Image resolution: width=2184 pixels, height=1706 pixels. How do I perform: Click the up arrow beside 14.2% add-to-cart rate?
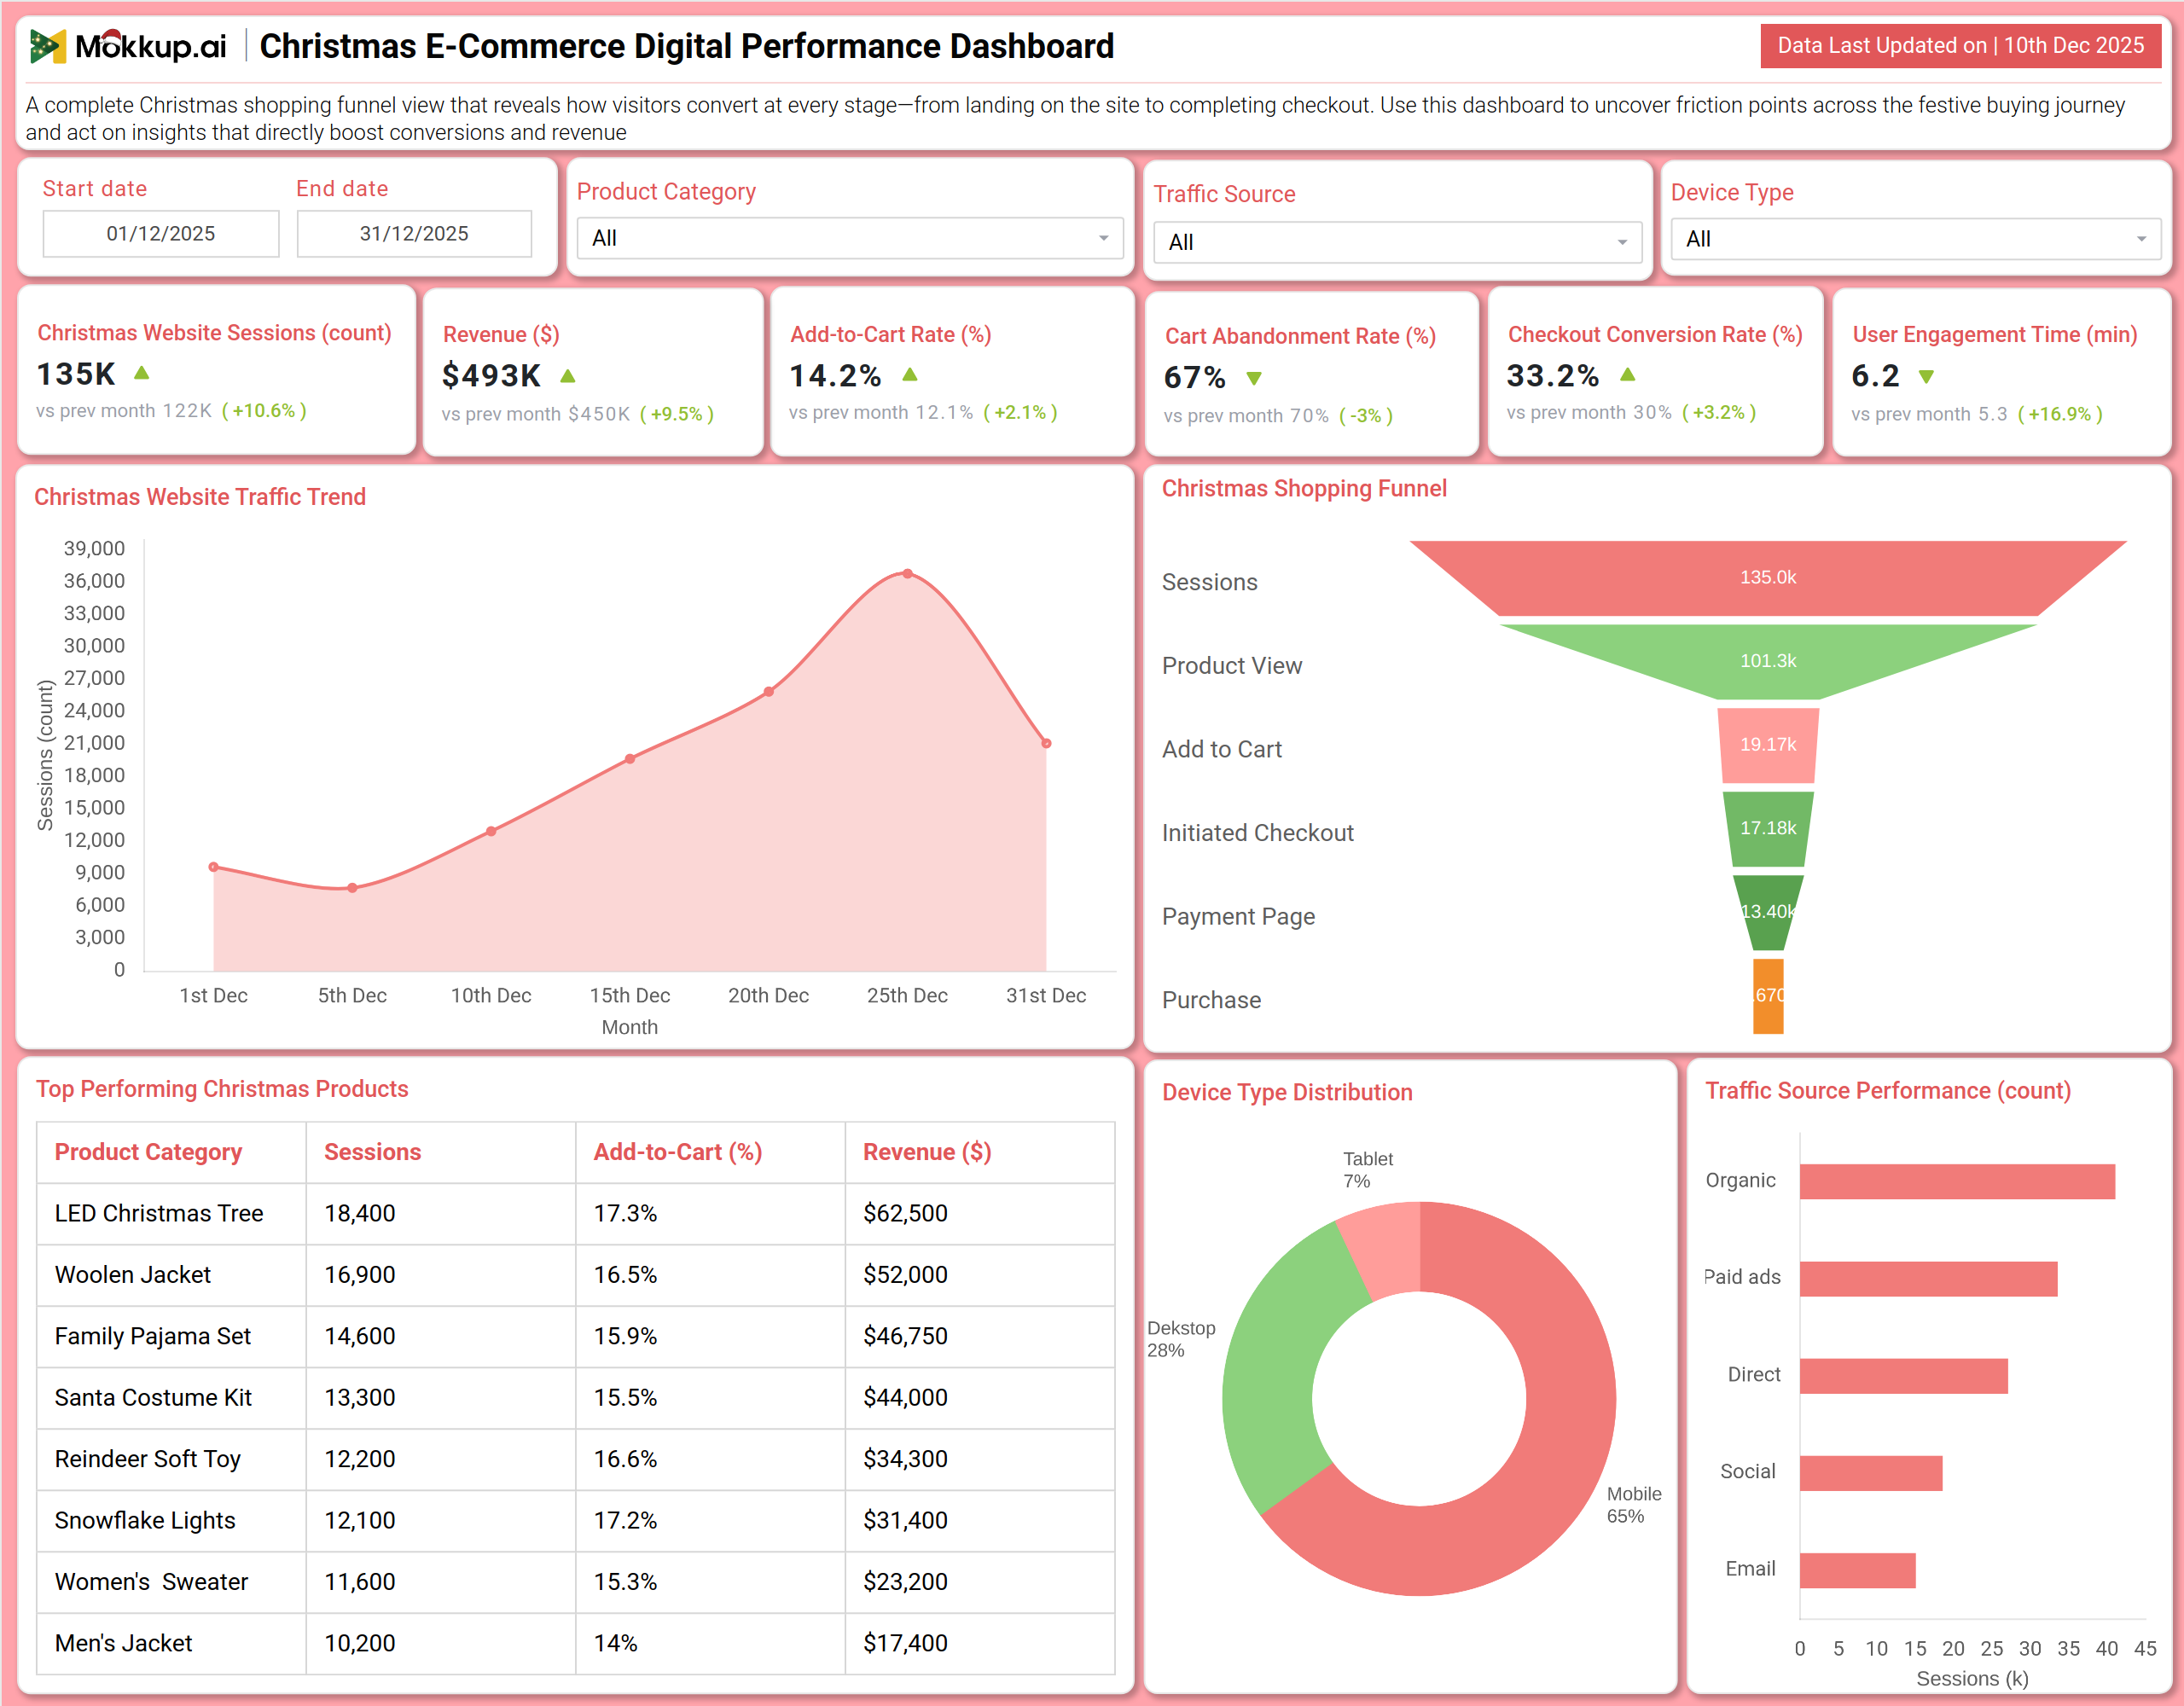pos(910,375)
